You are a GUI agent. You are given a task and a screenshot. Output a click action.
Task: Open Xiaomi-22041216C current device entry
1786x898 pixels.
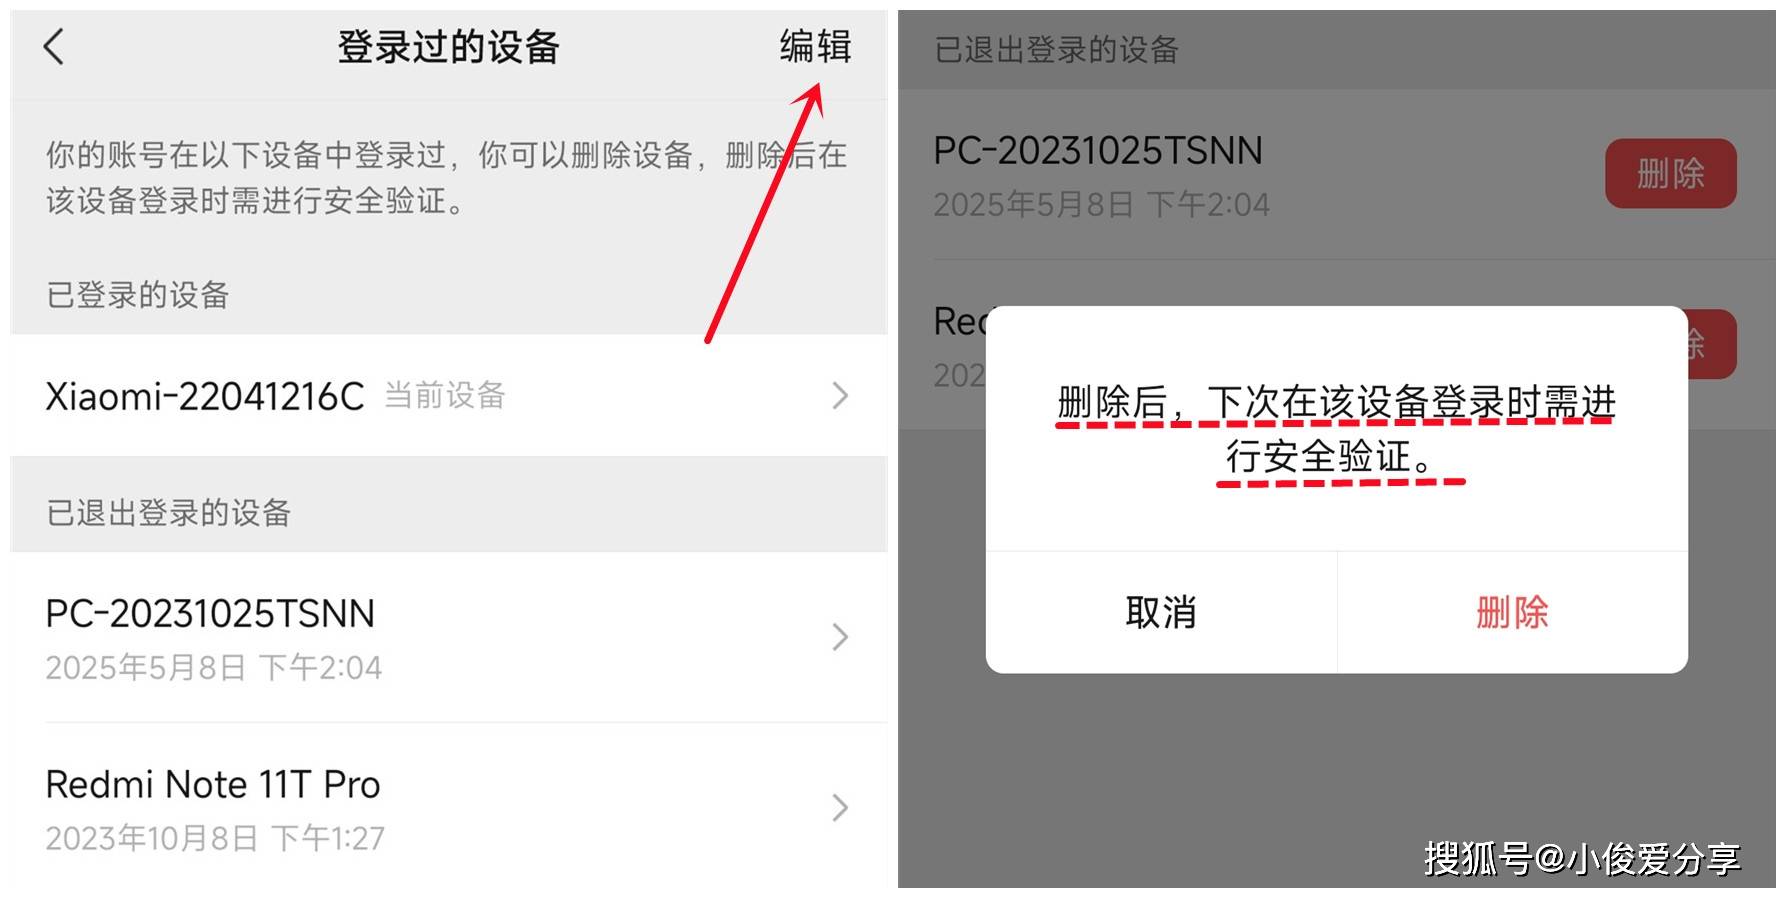coord(449,396)
